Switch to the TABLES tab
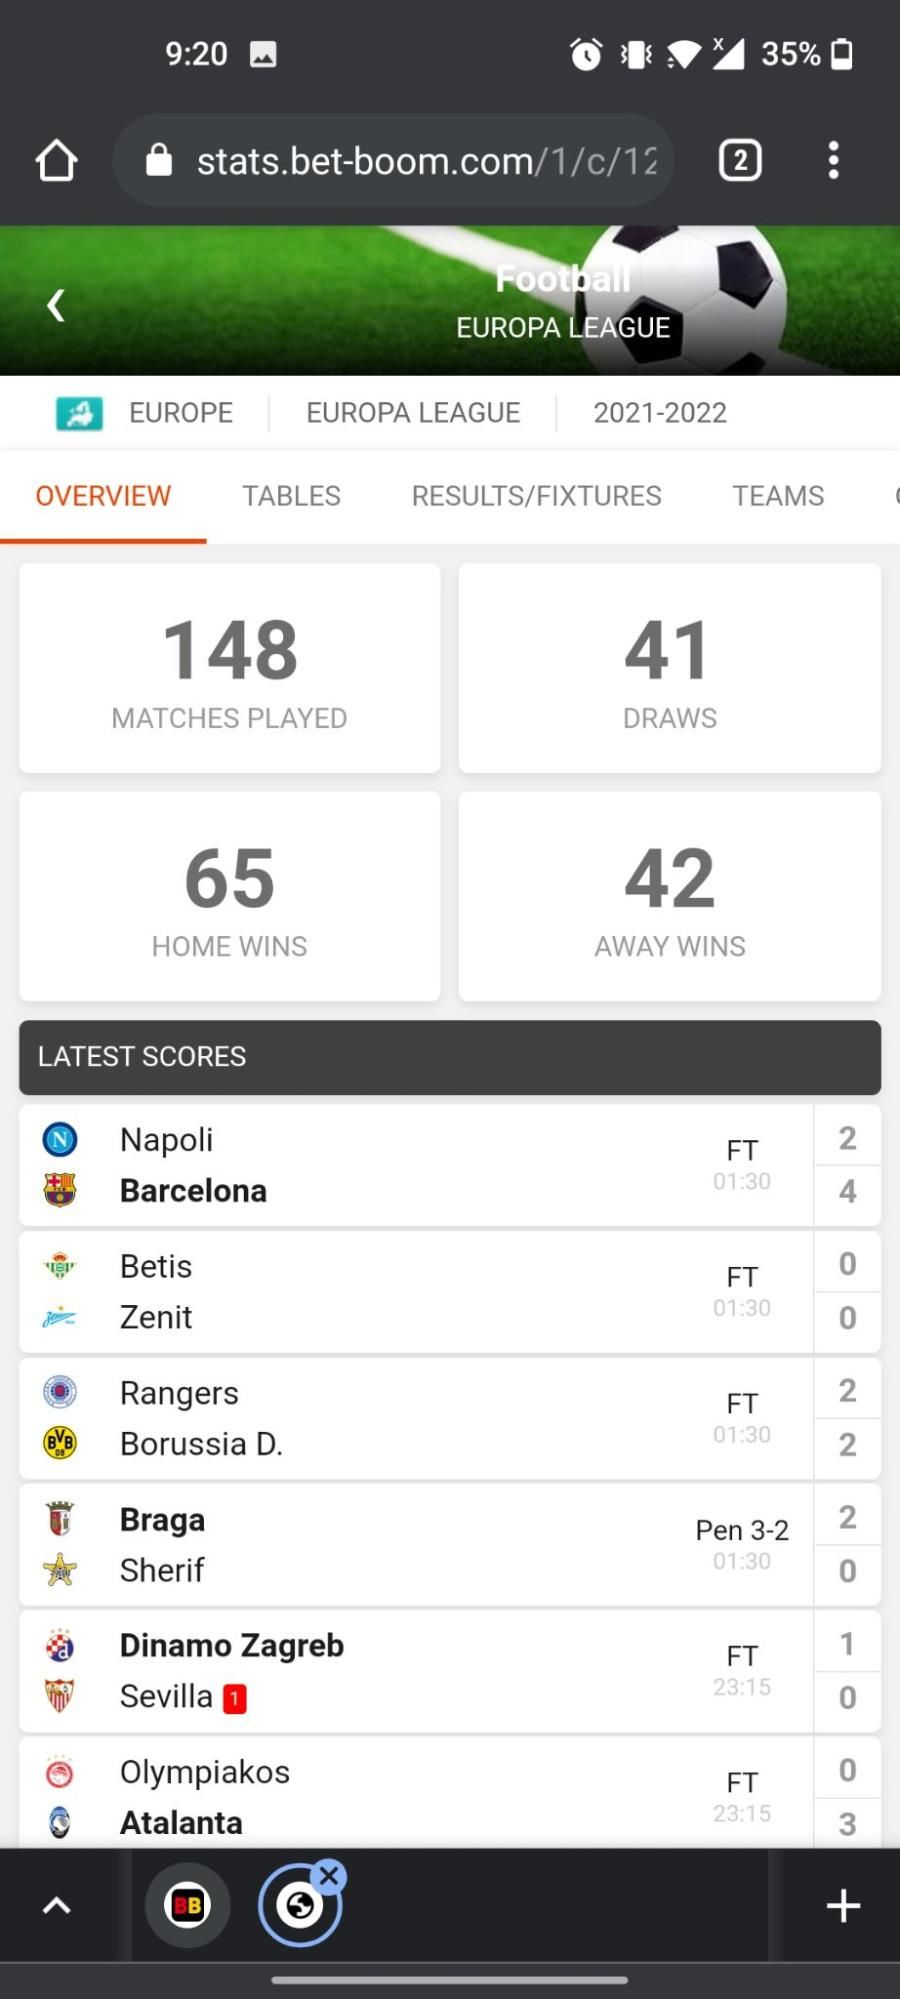This screenshot has height=1999, width=900. [291, 496]
